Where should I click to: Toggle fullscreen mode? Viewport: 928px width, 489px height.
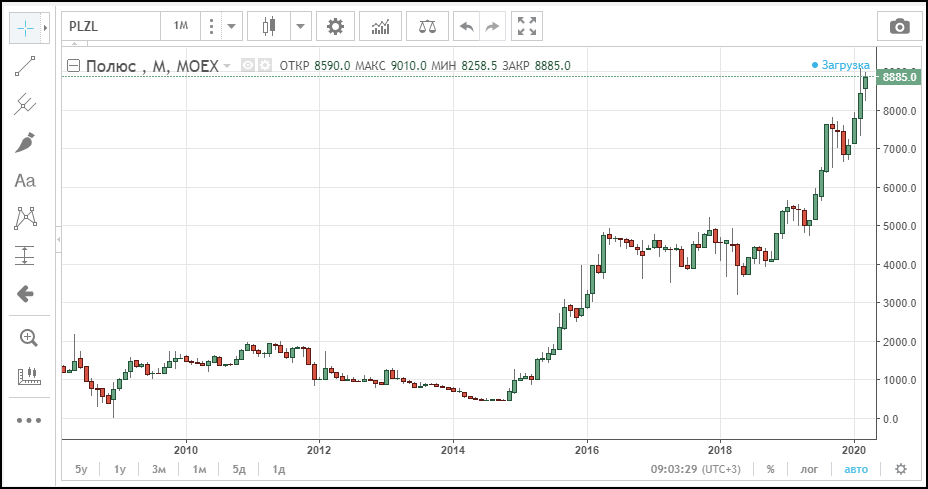coord(527,27)
